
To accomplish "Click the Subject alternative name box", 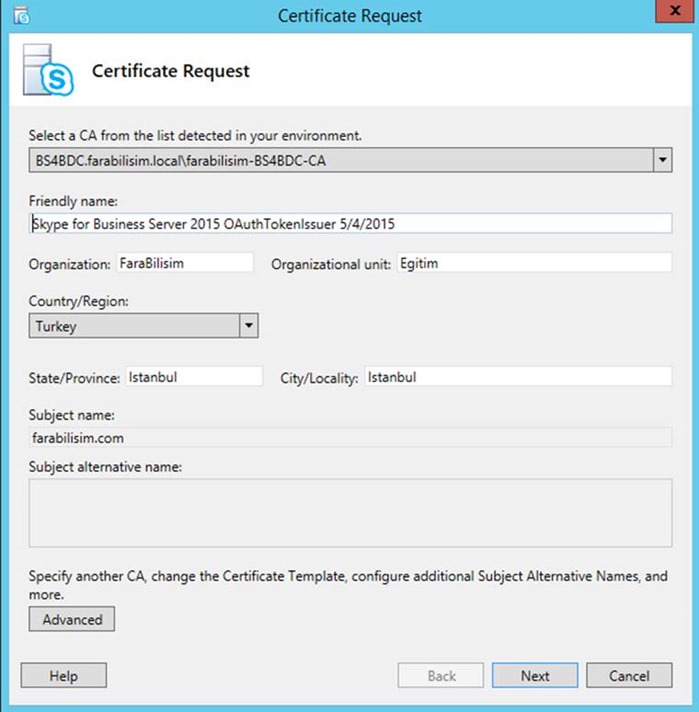I will 350,513.
